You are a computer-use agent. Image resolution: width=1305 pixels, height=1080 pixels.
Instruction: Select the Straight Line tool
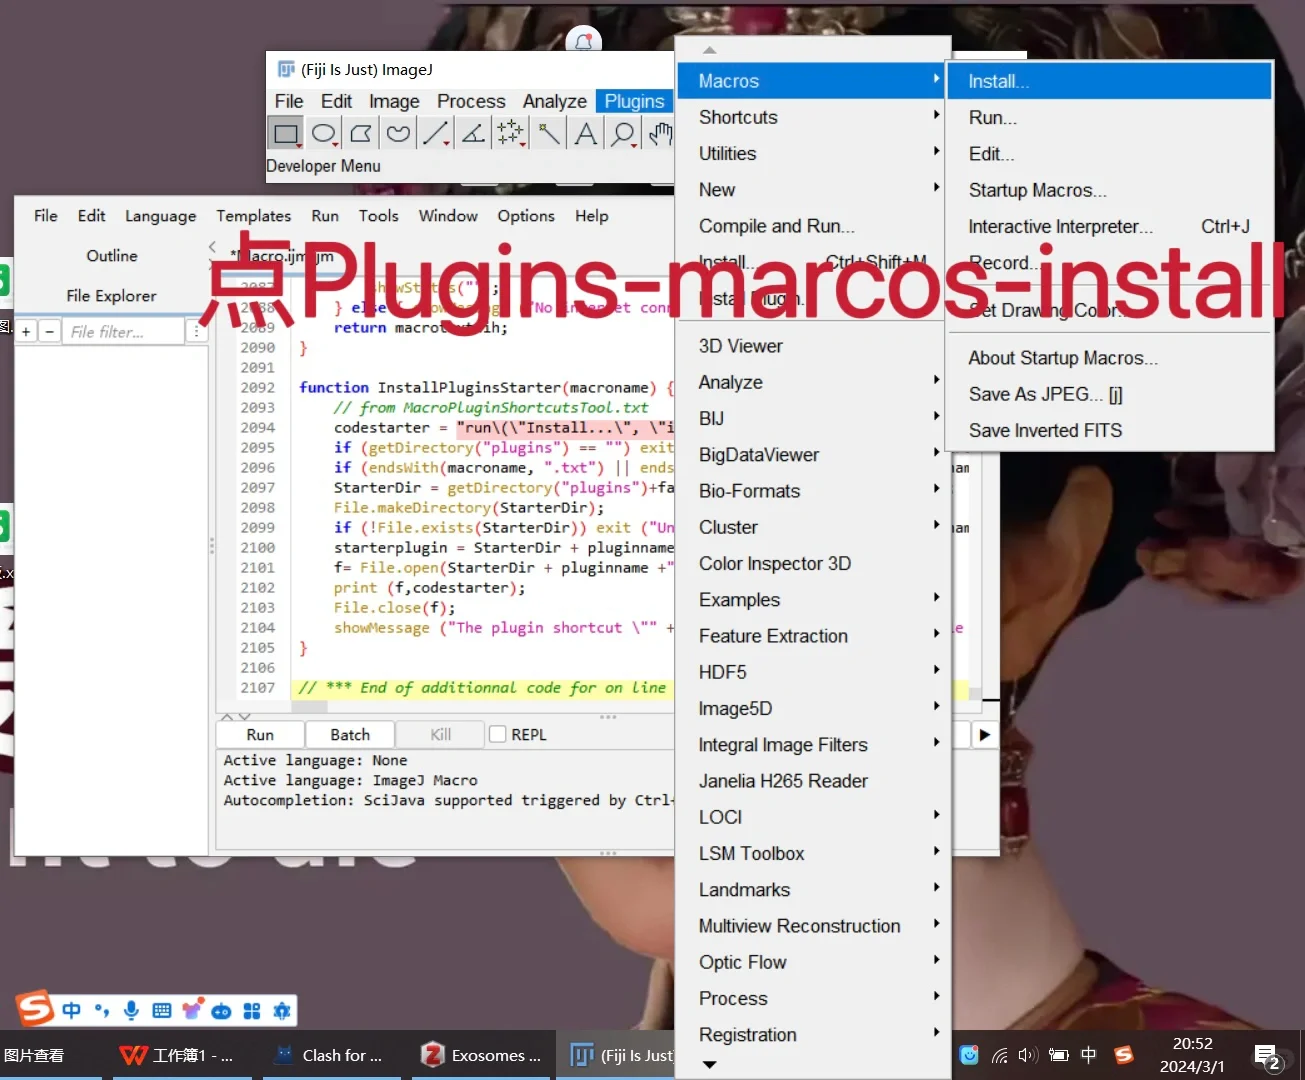pos(436,133)
